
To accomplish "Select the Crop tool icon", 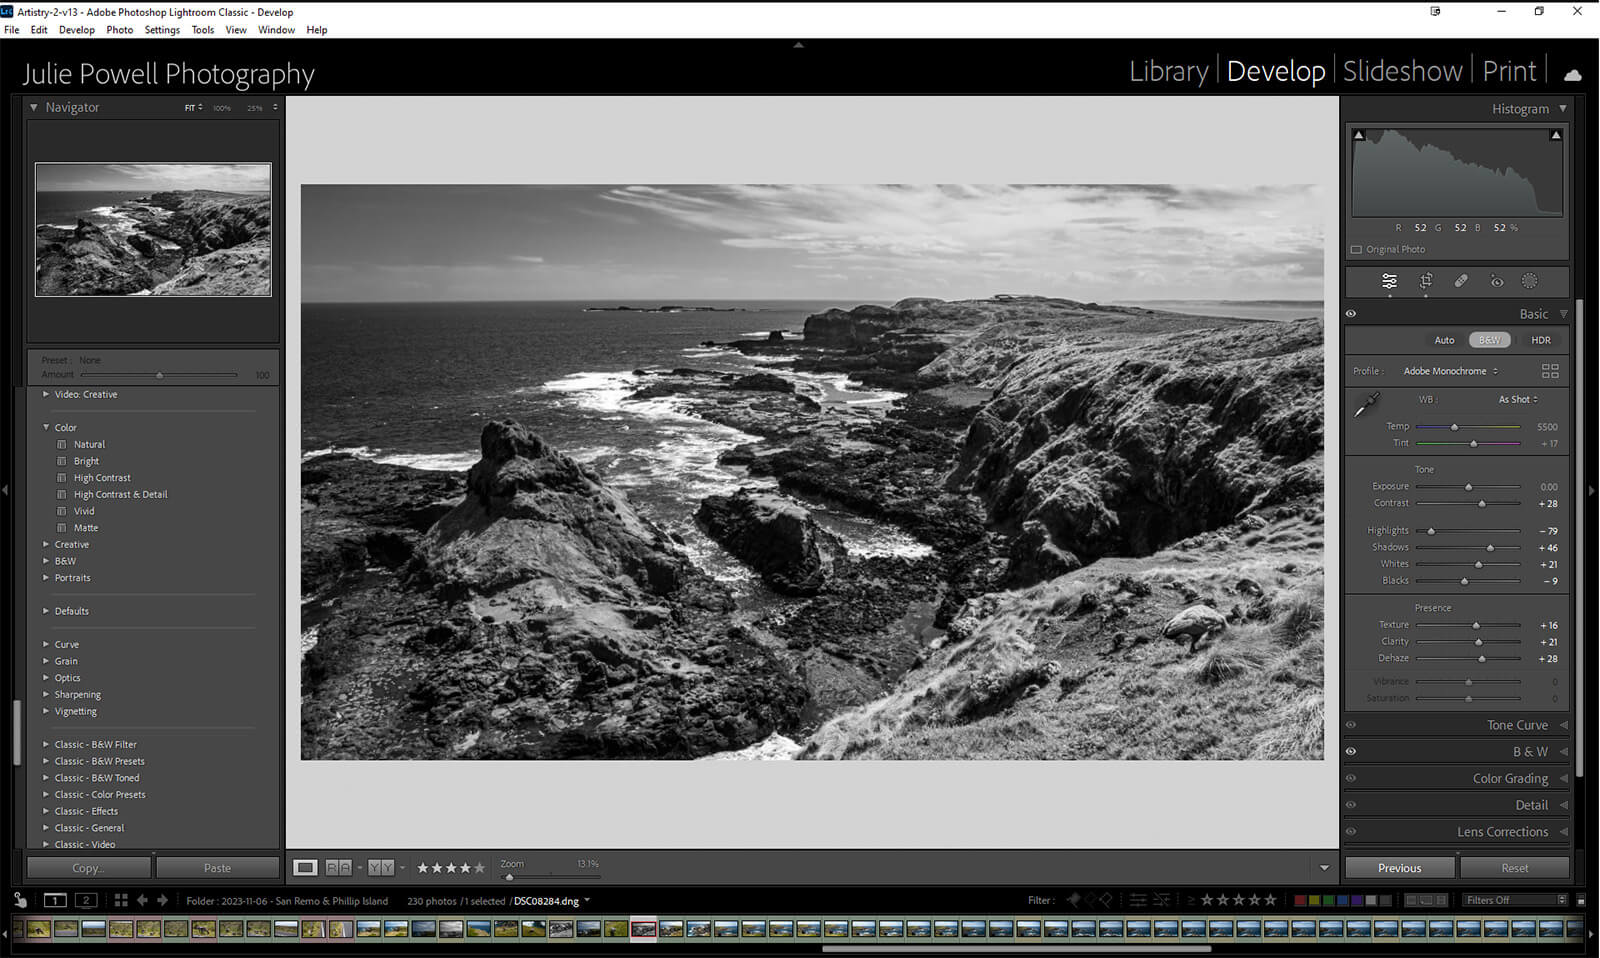I will click(x=1426, y=281).
